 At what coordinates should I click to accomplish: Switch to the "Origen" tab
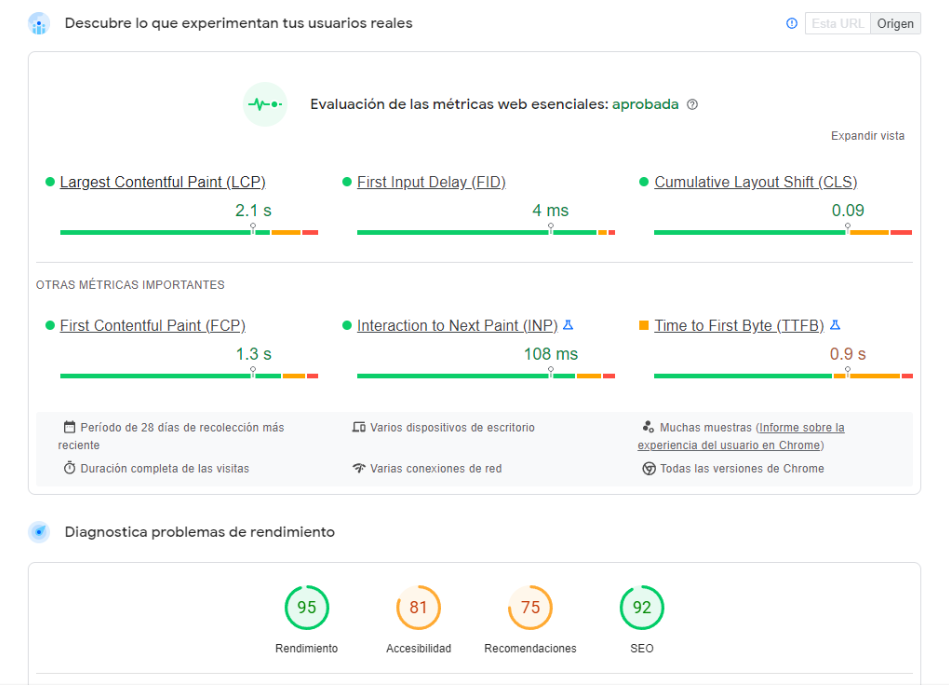click(x=895, y=23)
